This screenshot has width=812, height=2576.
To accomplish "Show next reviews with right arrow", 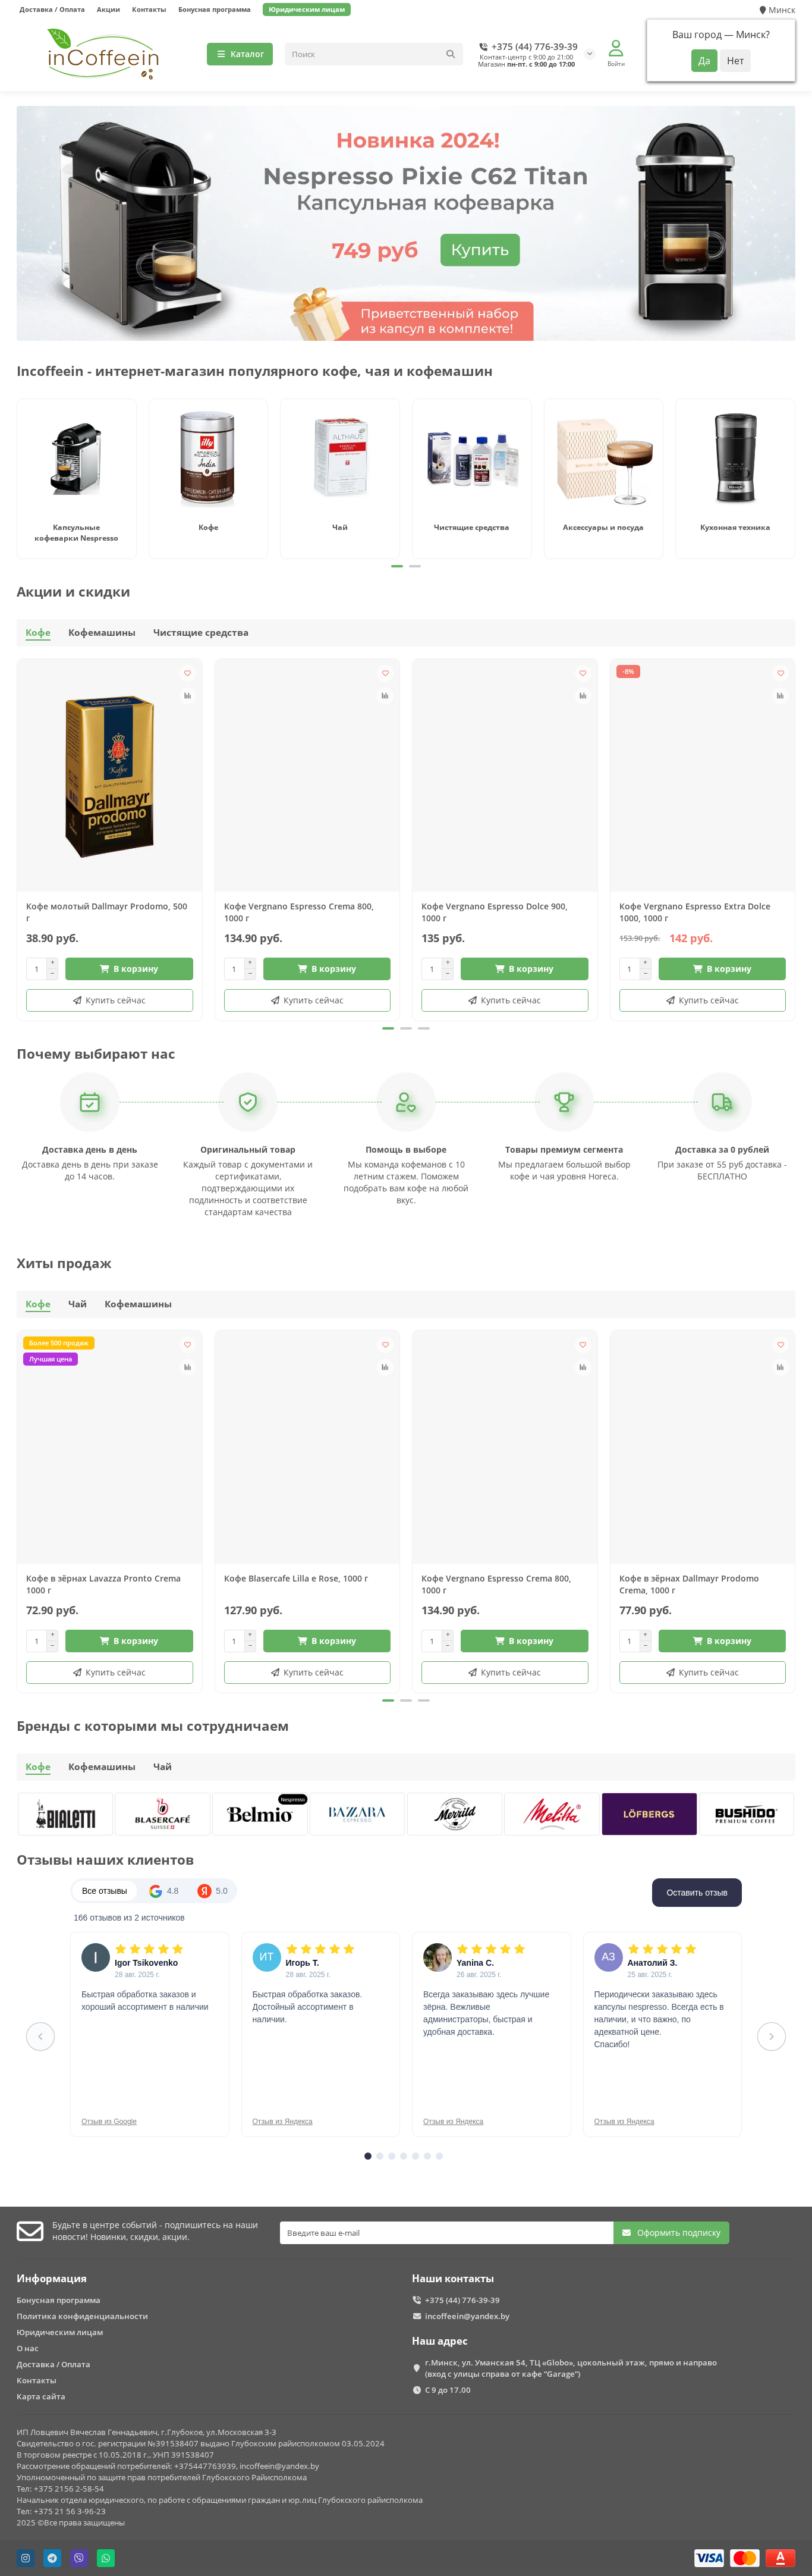I will click(x=771, y=2036).
